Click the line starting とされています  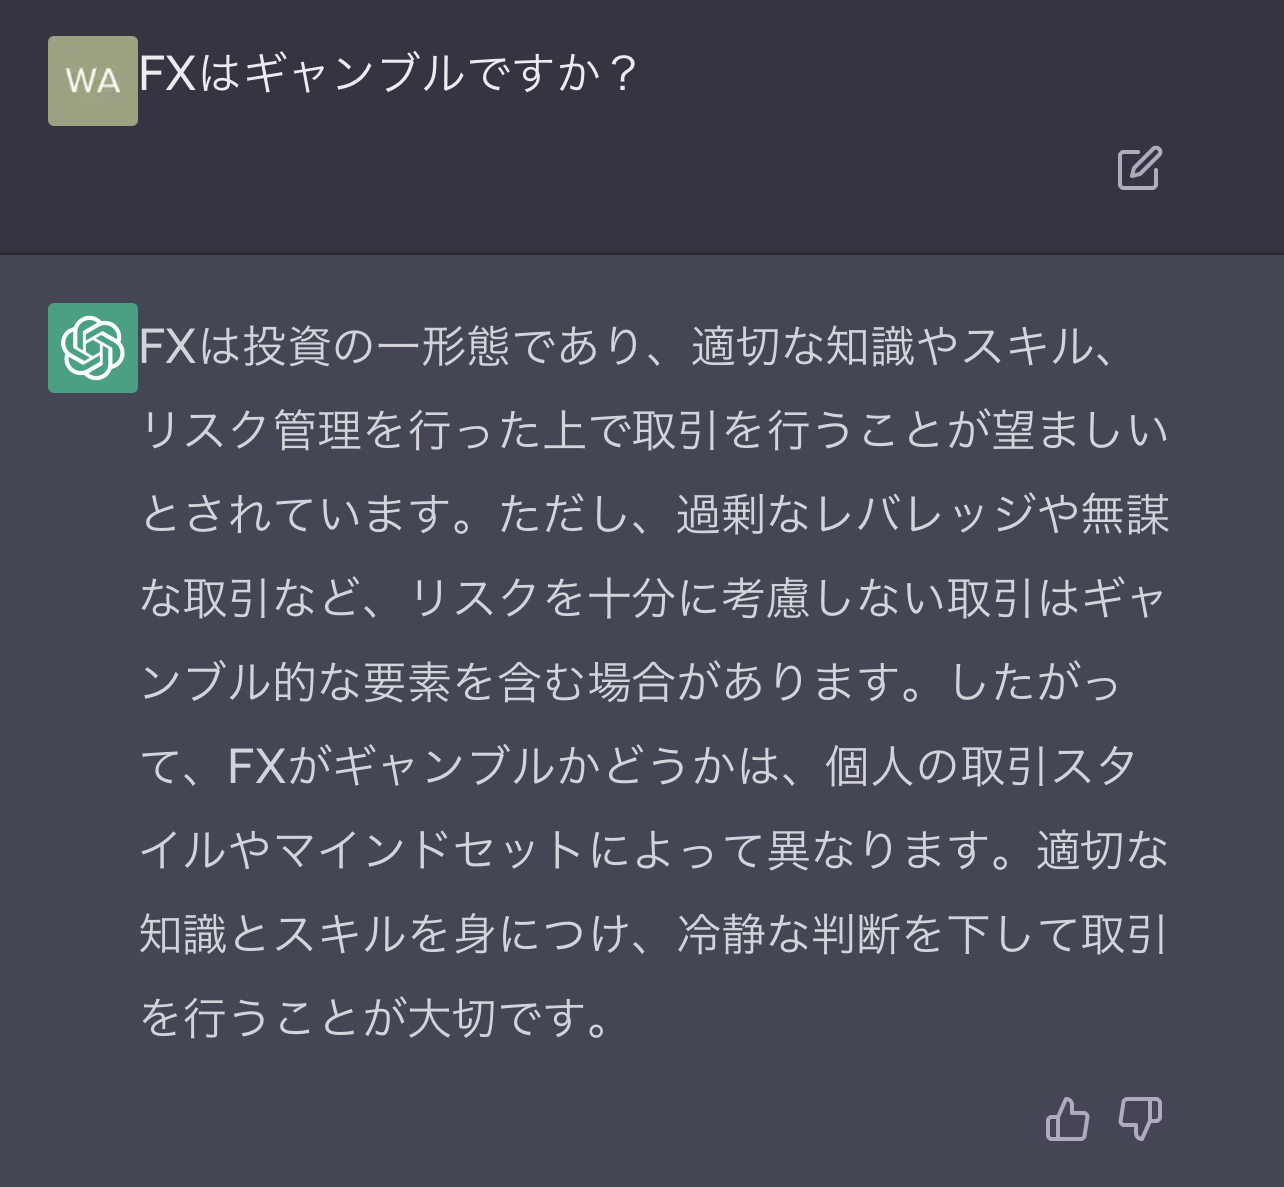coord(655,515)
